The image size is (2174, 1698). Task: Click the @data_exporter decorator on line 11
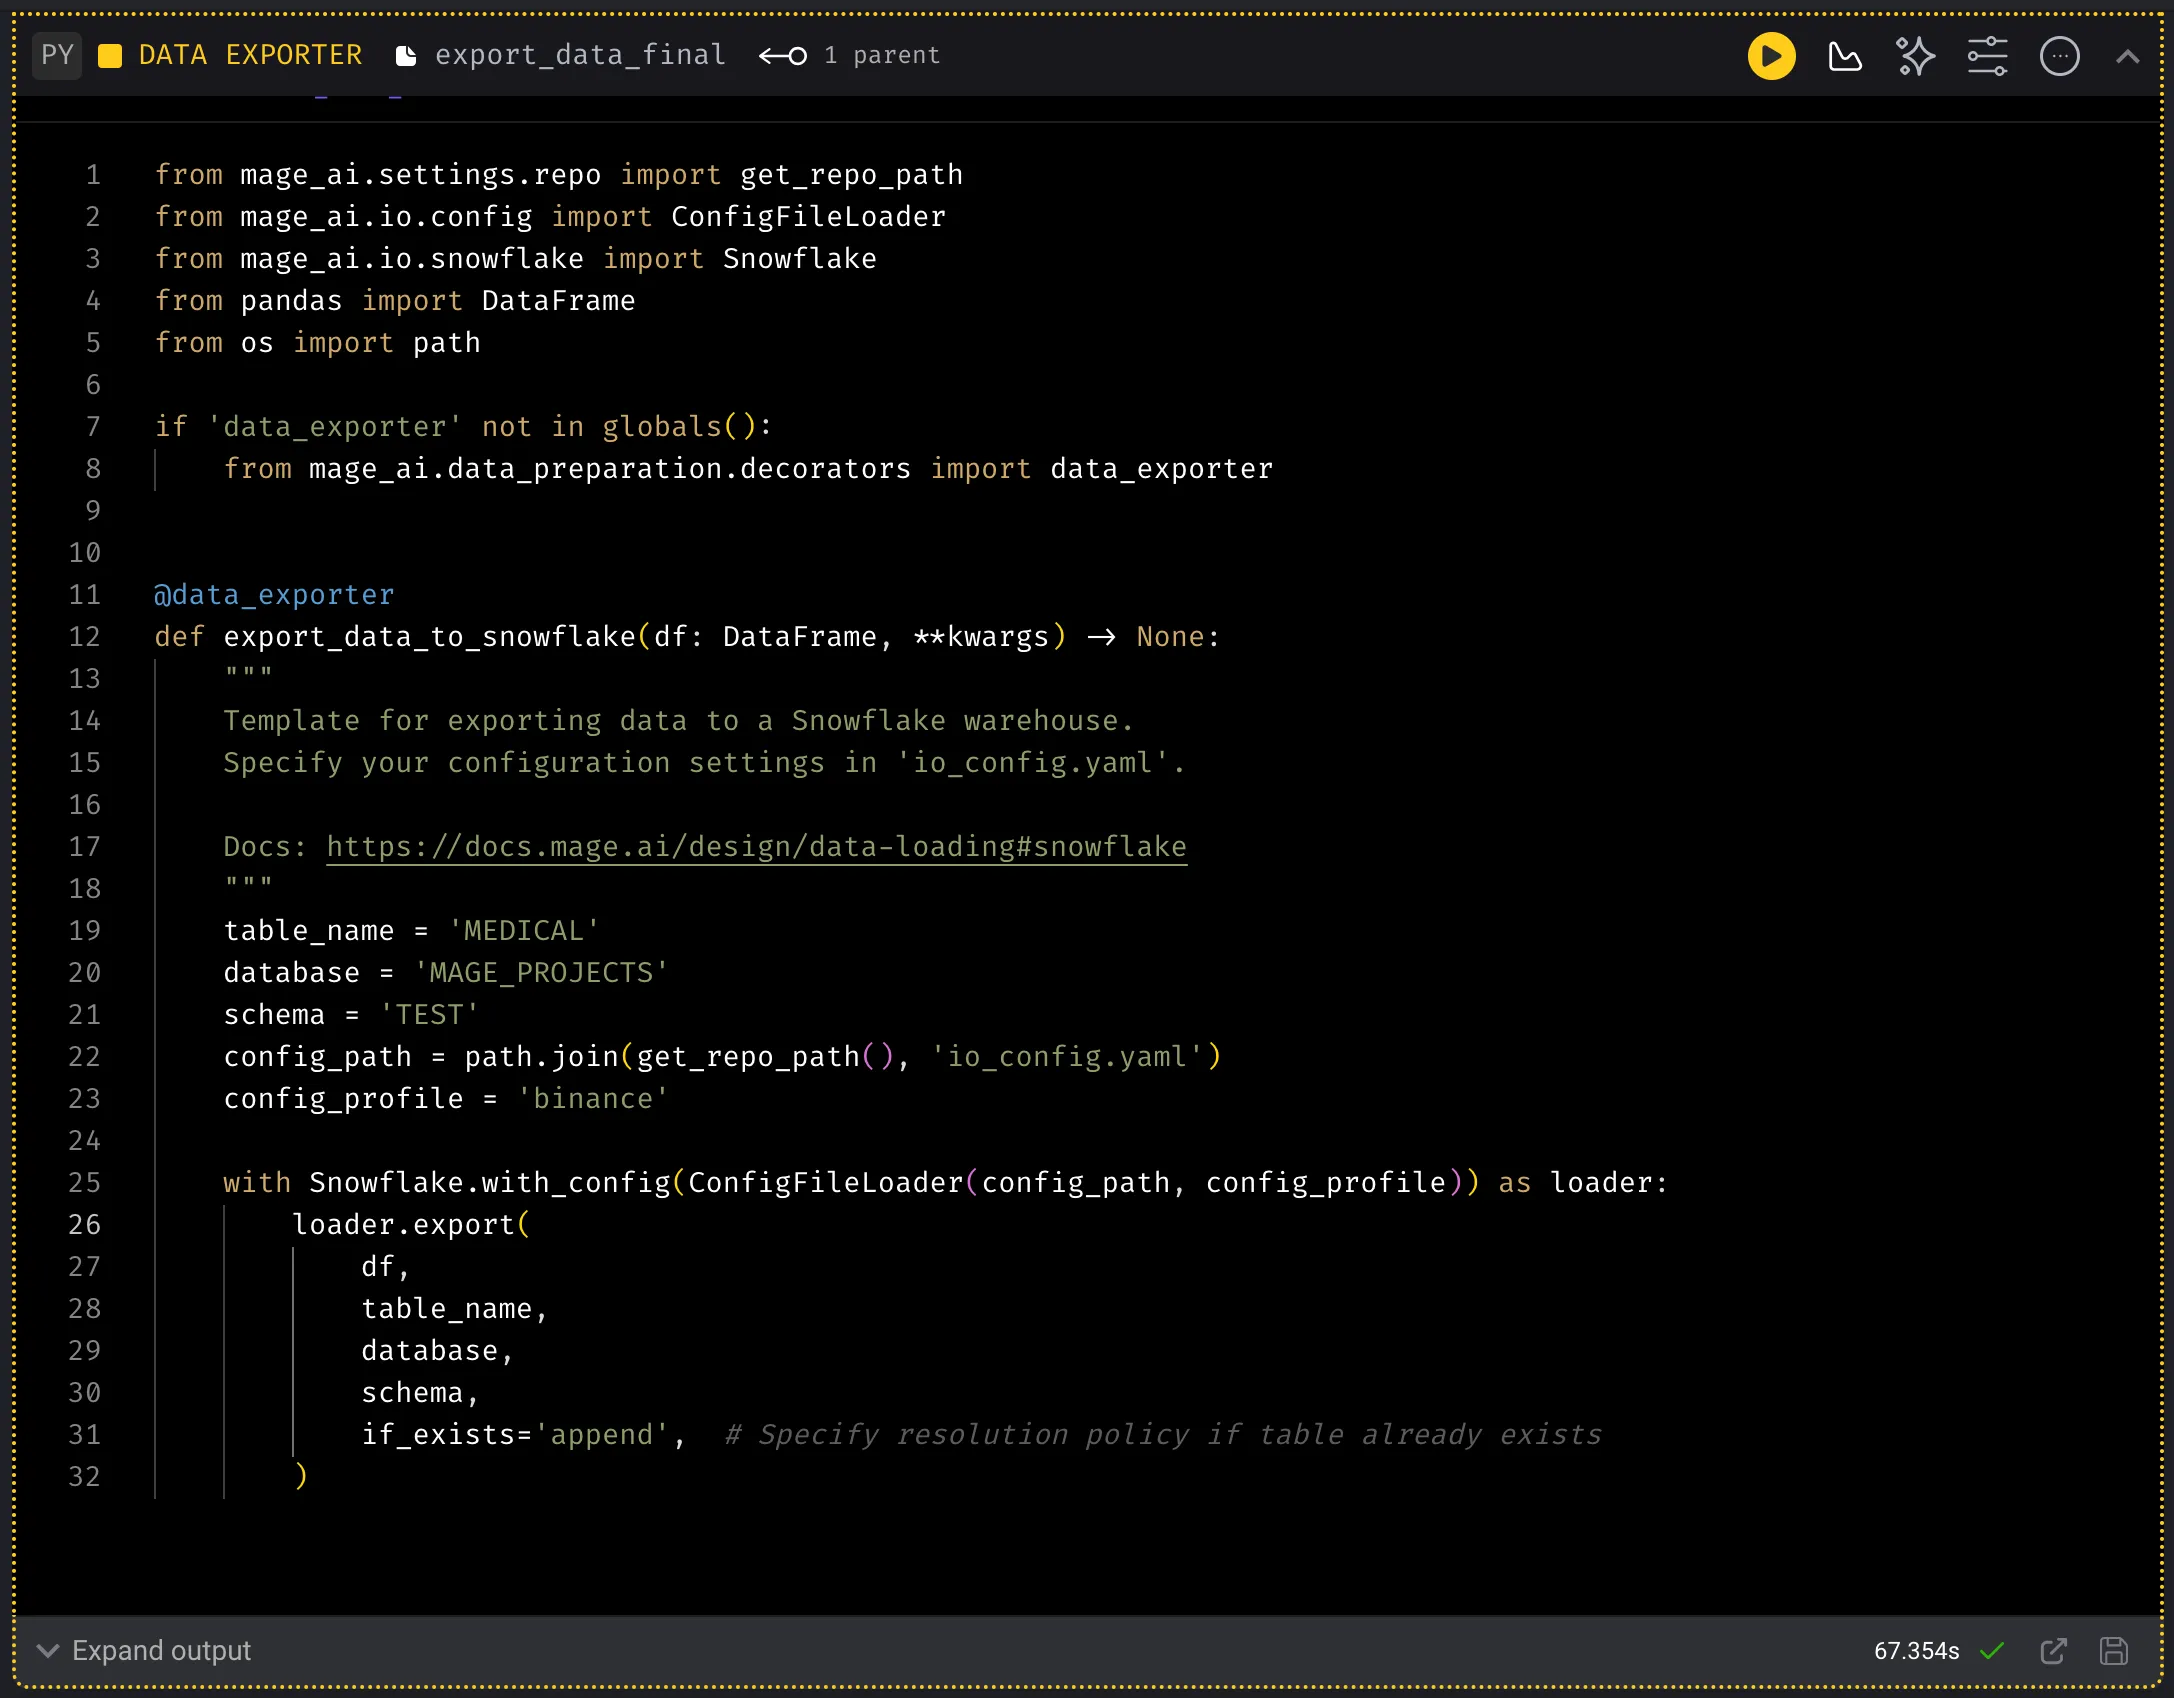274,595
